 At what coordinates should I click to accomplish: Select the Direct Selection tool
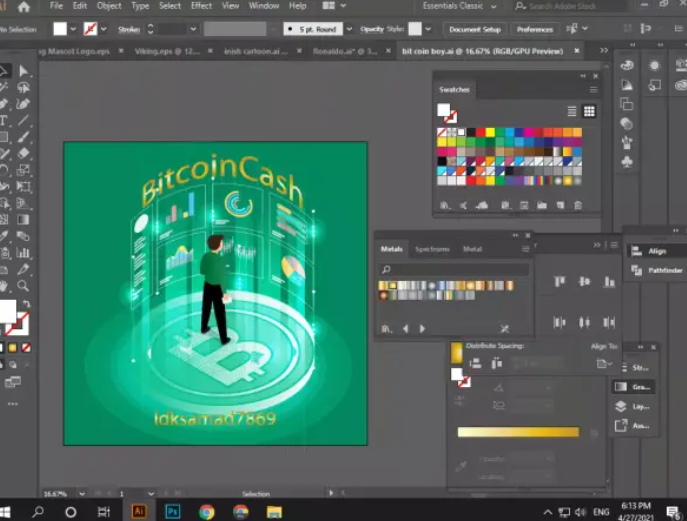coord(23,71)
